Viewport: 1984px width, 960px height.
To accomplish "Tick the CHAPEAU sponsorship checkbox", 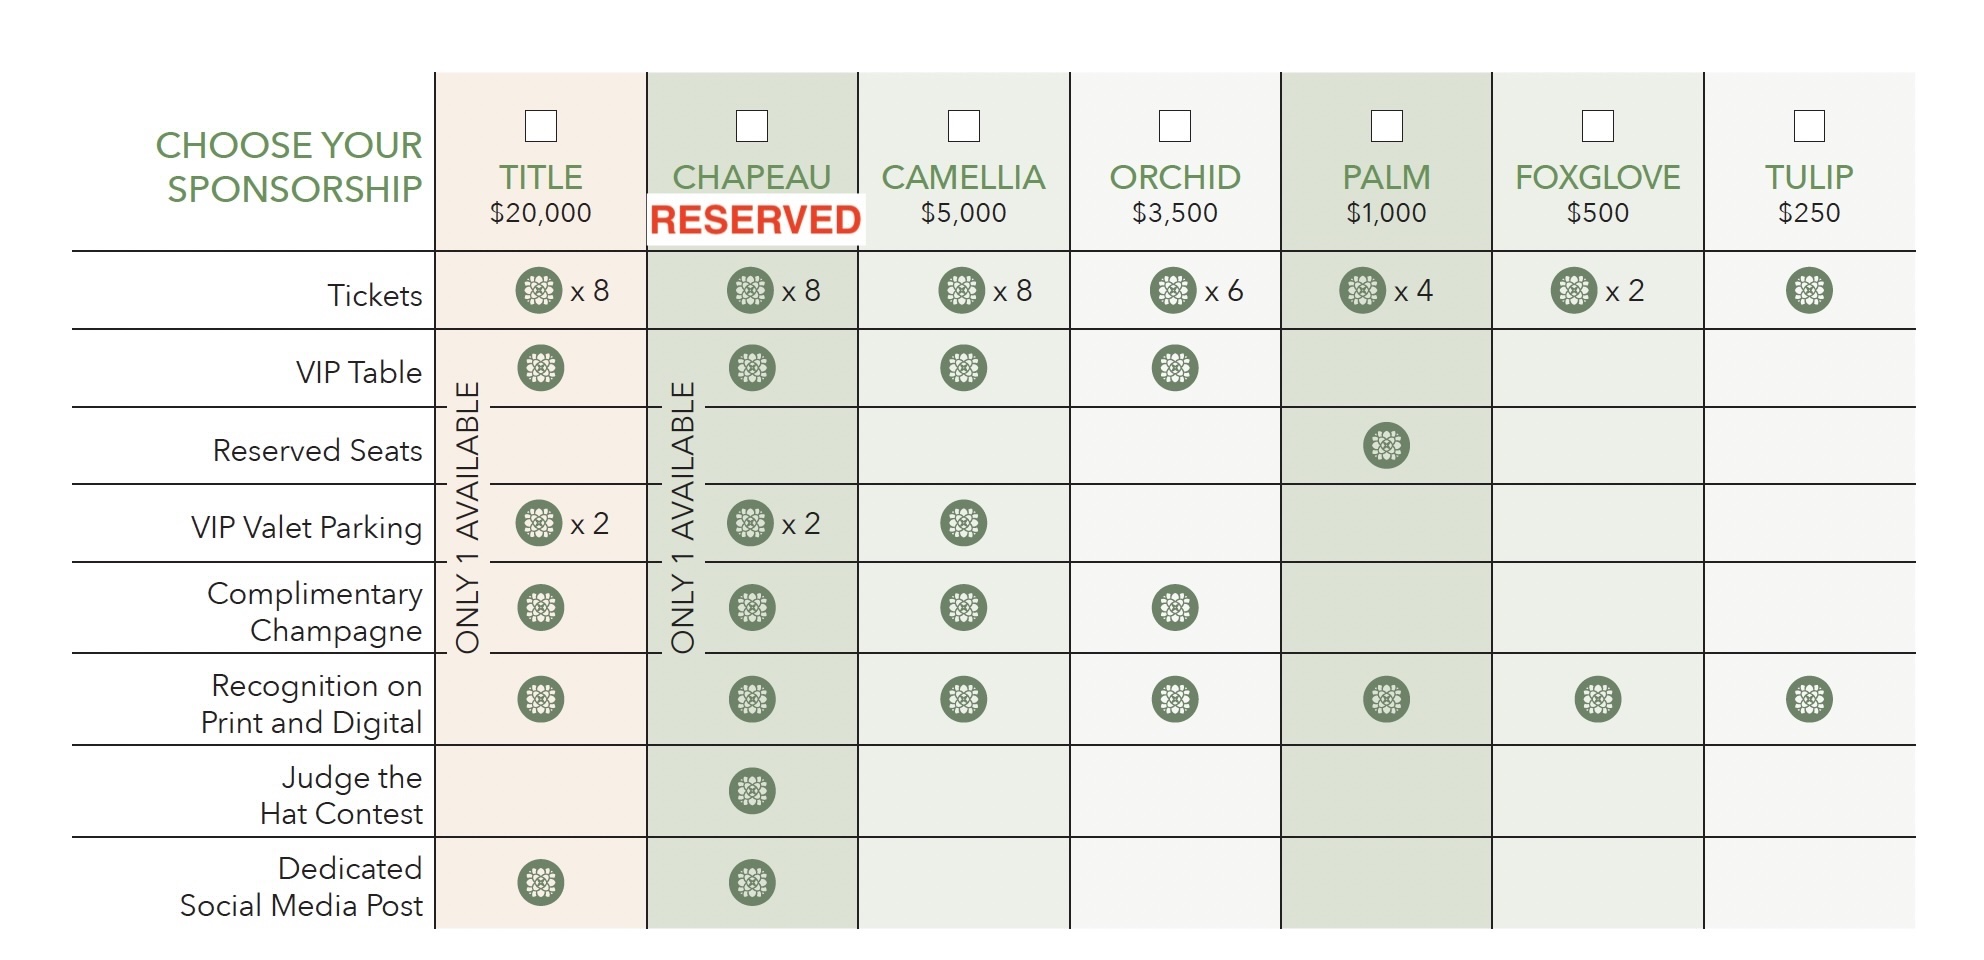I will (752, 126).
